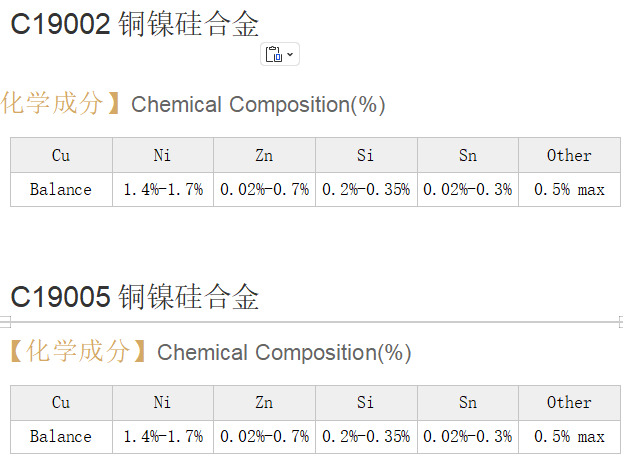Click the Other header cell in first table
This screenshot has height=458, width=623.
coord(569,155)
